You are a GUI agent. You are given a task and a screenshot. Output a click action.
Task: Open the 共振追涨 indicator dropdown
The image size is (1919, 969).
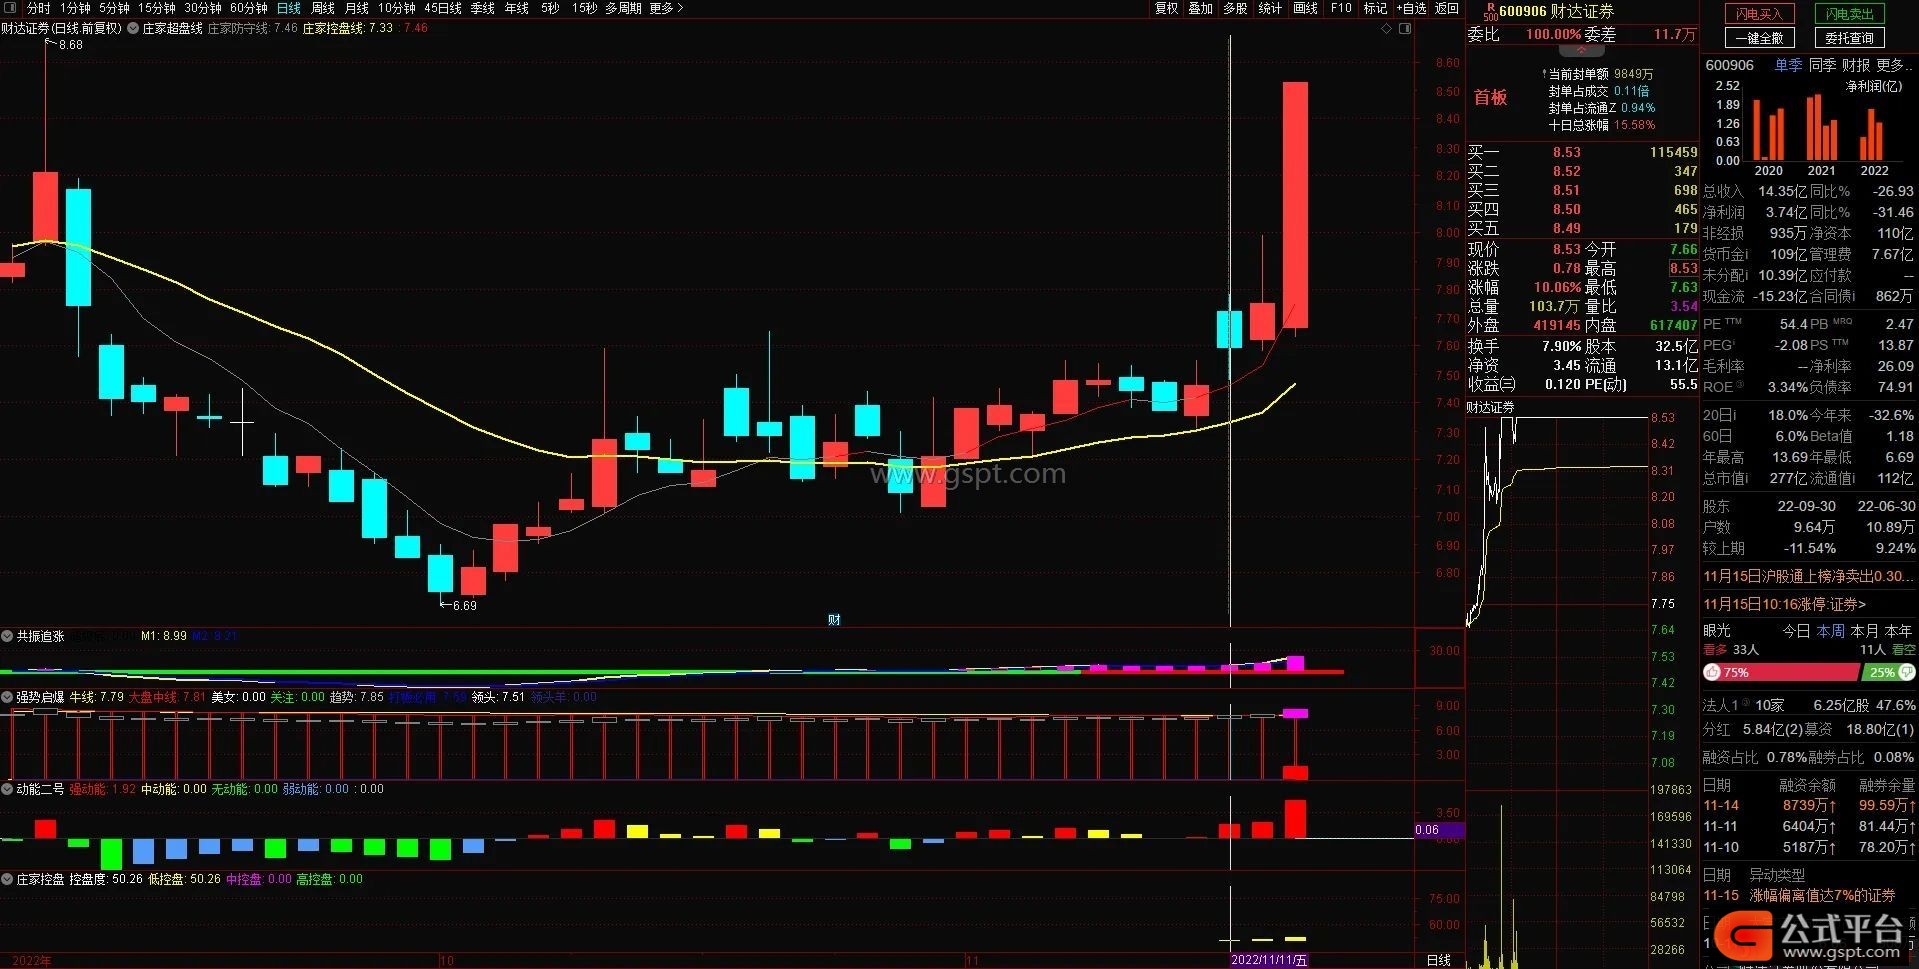(x=8, y=636)
